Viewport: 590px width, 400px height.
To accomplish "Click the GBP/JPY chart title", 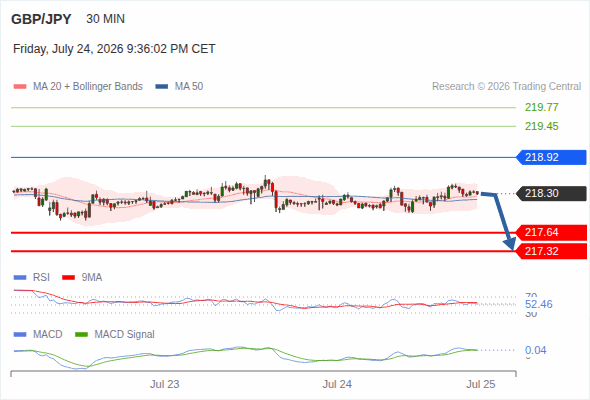I will (x=41, y=19).
